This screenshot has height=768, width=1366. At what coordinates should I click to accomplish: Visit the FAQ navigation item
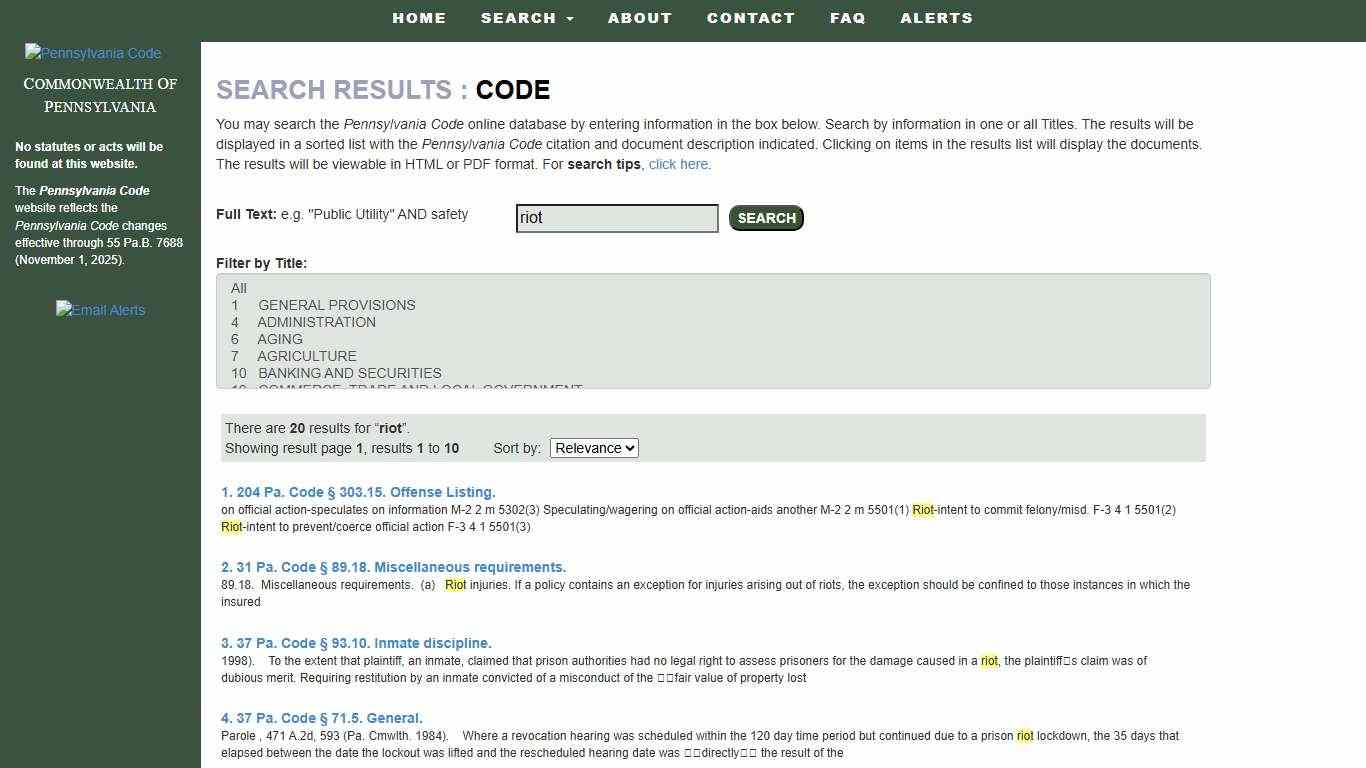[x=847, y=17]
